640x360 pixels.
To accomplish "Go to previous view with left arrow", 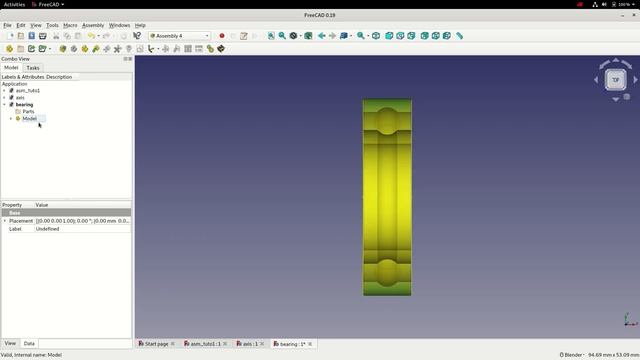I will pyautogui.click(x=322, y=36).
